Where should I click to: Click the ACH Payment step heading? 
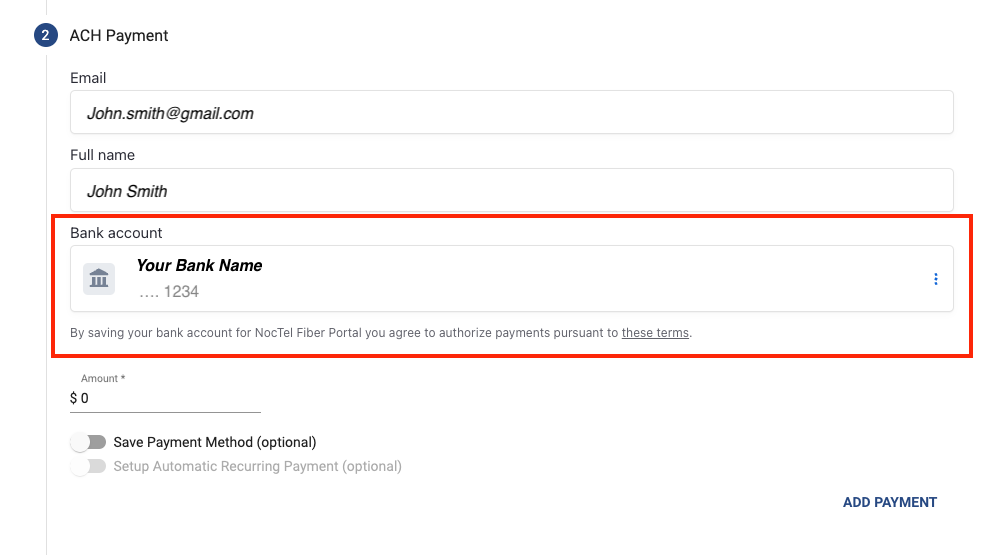119,36
